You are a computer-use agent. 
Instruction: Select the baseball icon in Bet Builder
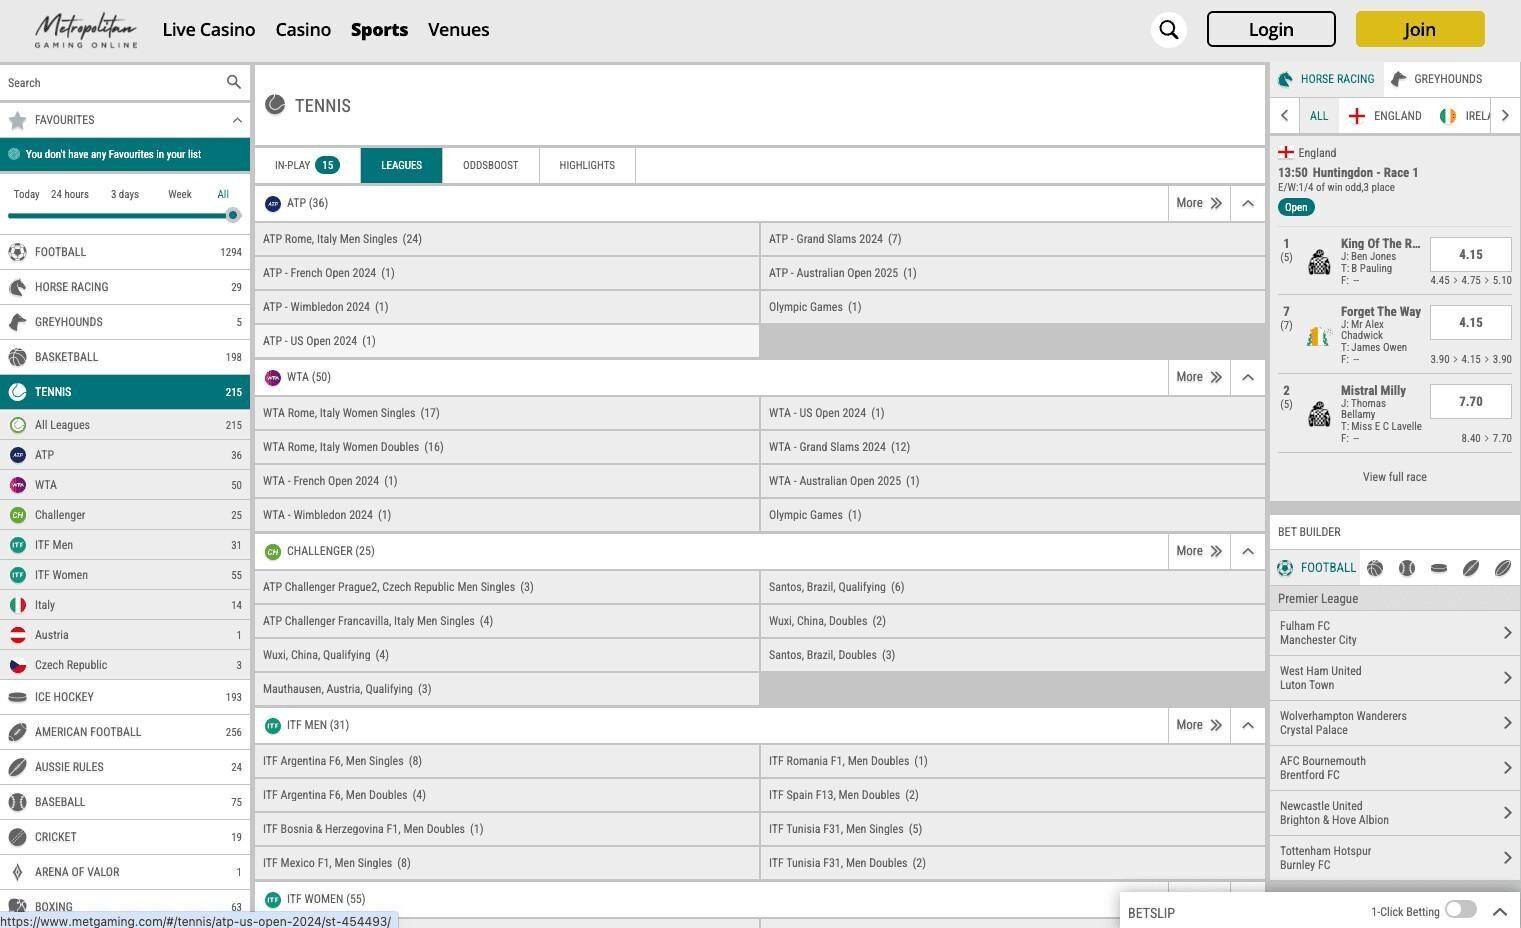click(1407, 568)
